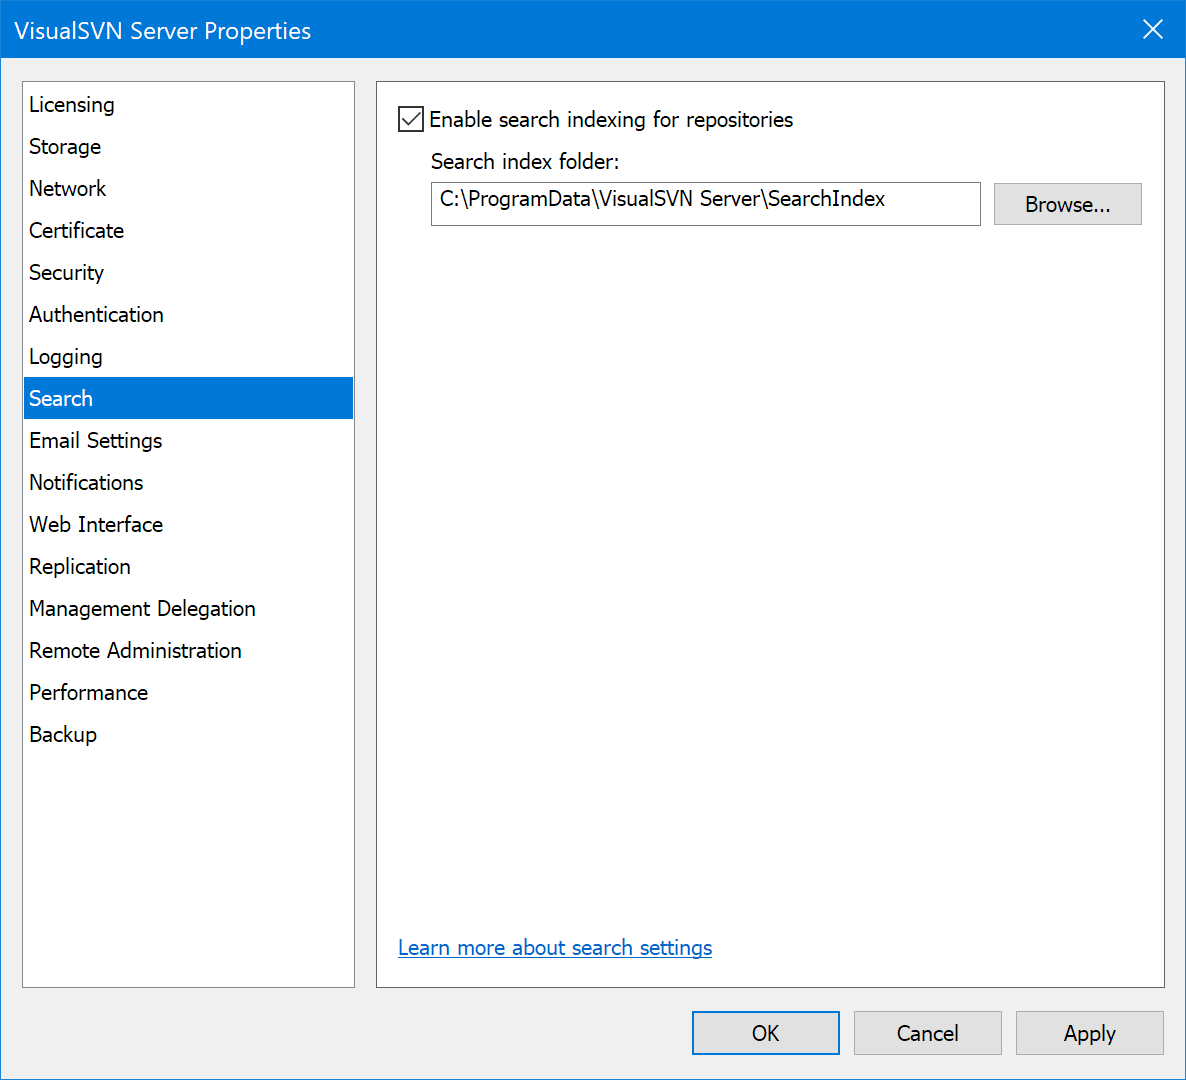Select Storage in the sidebar list
The image size is (1186, 1080).
point(188,147)
